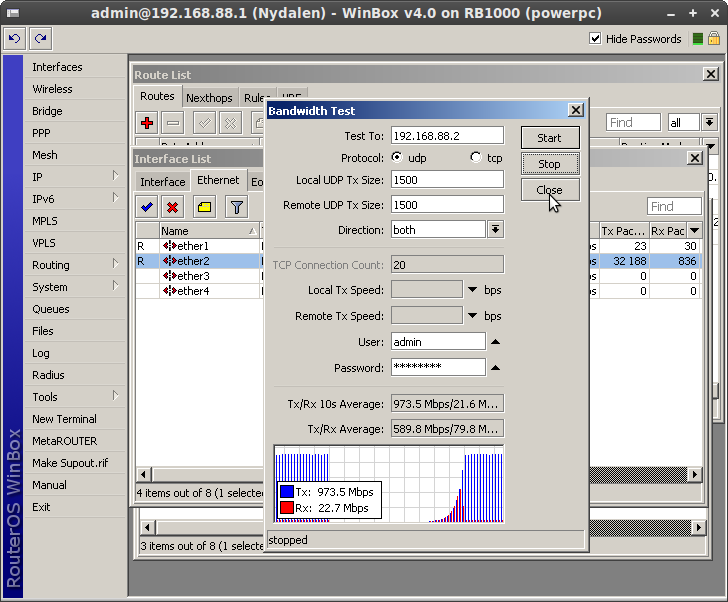The image size is (728, 602).
Task: Click the Find box in Interface List
Action: [x=674, y=207]
